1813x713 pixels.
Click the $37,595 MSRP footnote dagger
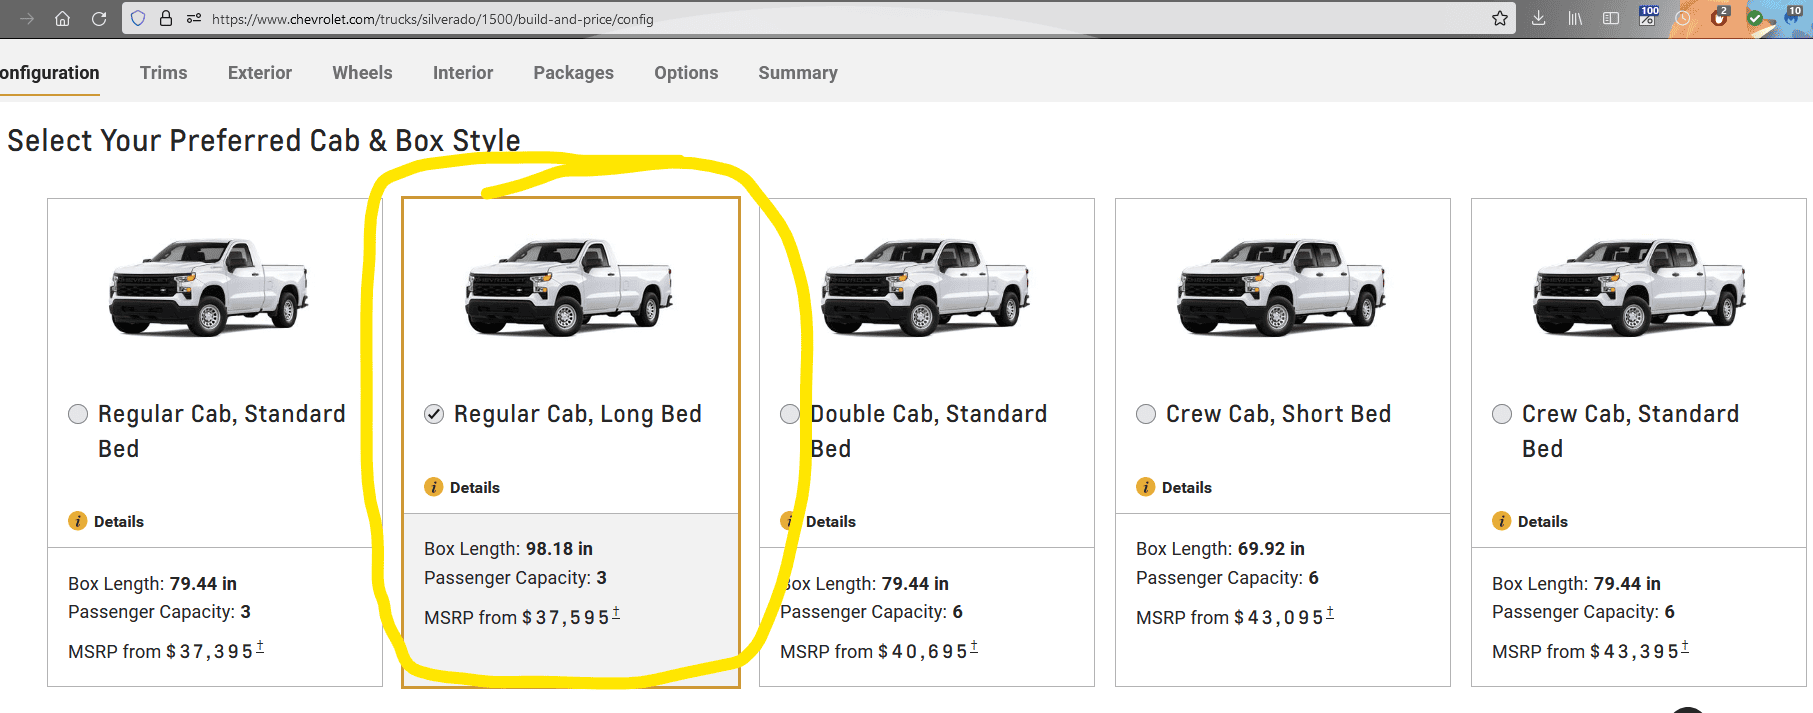(616, 613)
